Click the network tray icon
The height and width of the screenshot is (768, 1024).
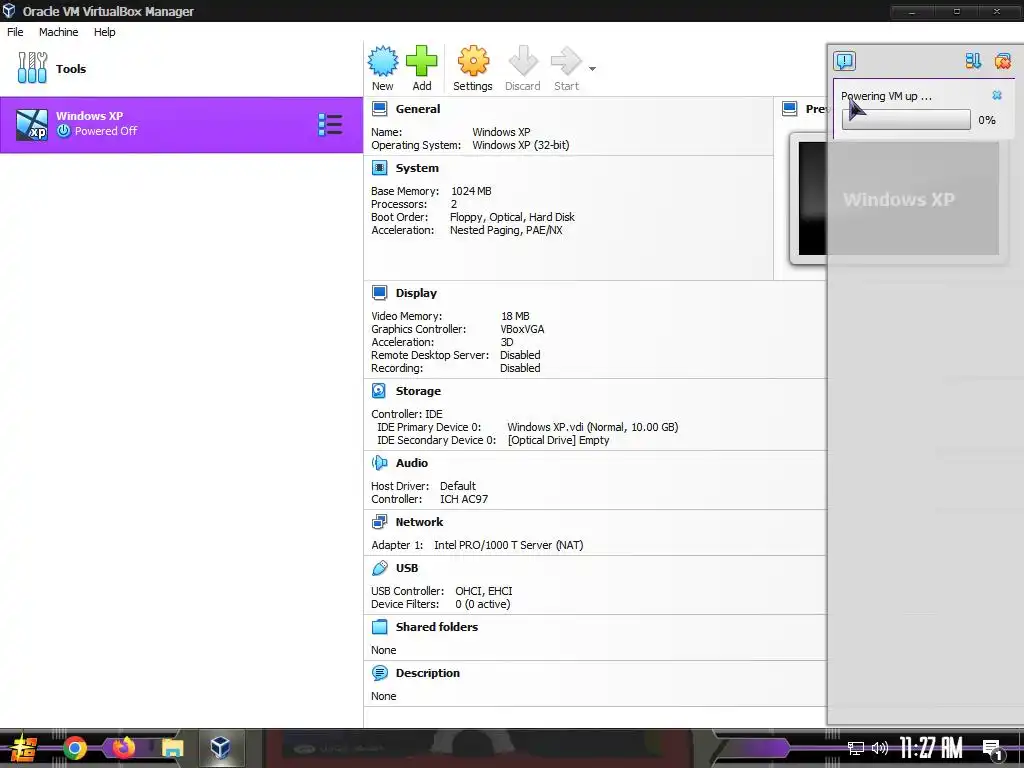pos(856,748)
